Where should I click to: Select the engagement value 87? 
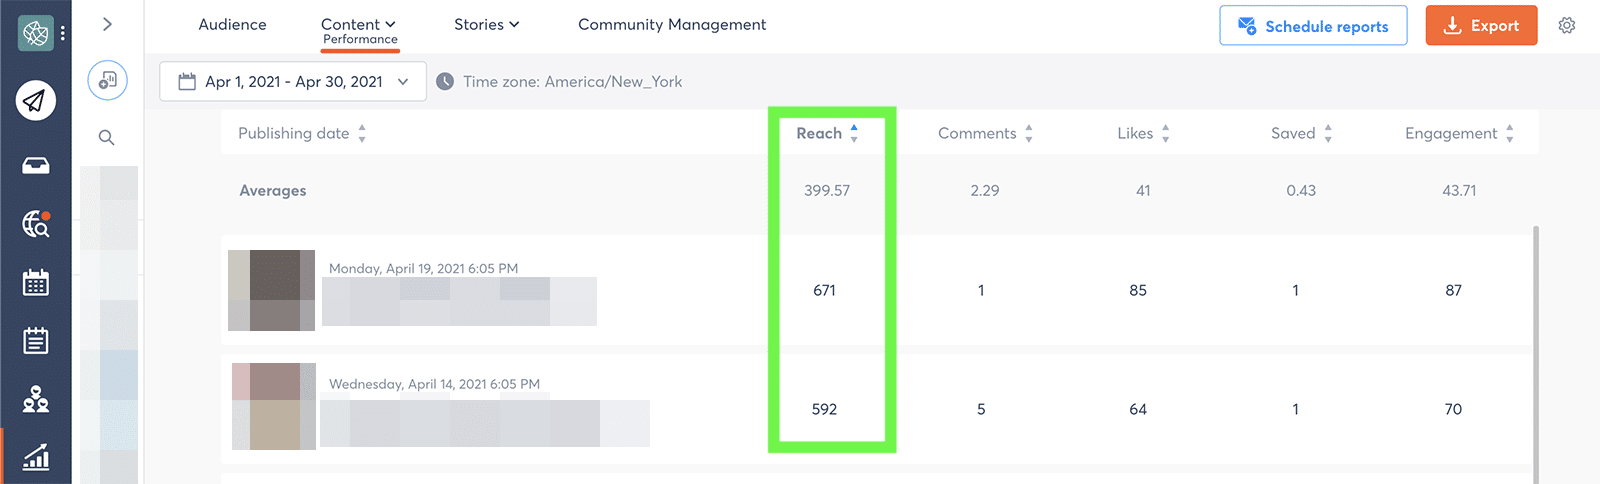click(x=1453, y=291)
